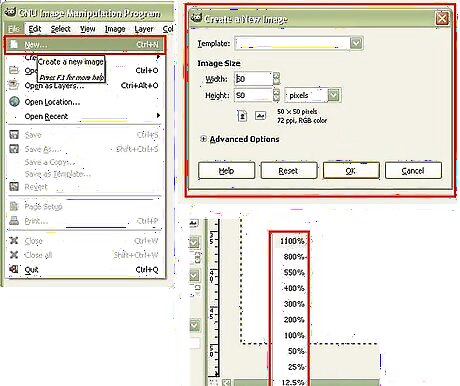Click the Help button in dialog
This screenshot has width=460, height=386.
point(226,171)
